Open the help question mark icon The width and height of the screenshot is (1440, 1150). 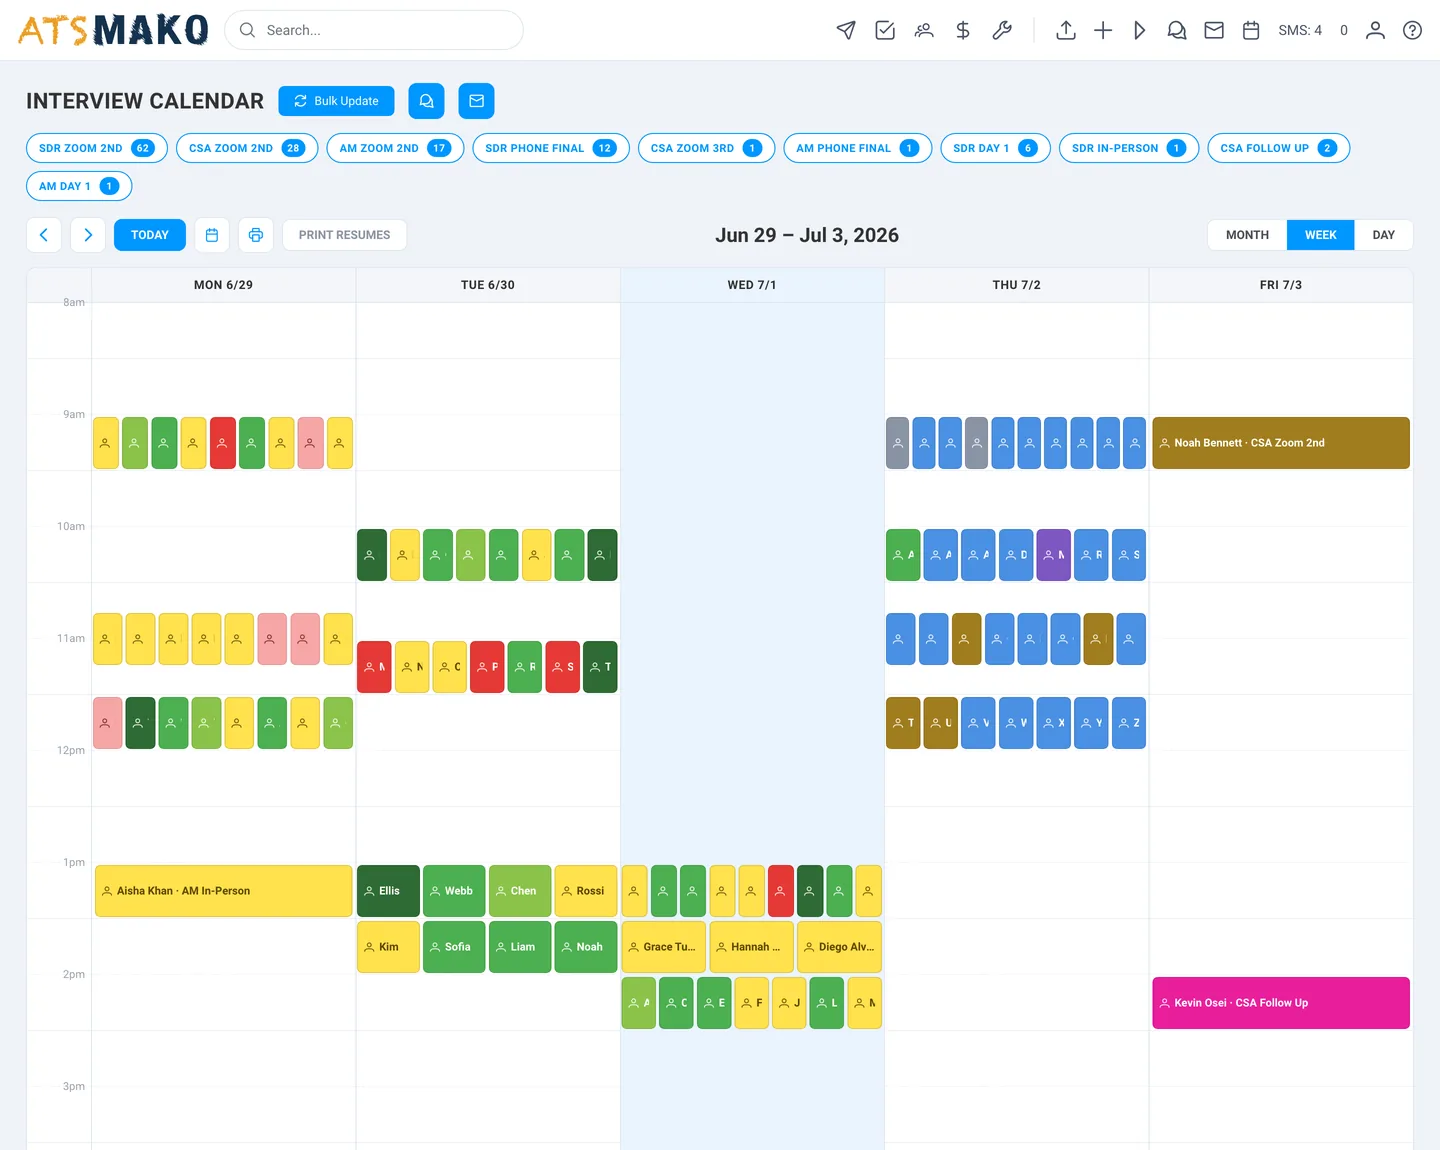pos(1412,30)
